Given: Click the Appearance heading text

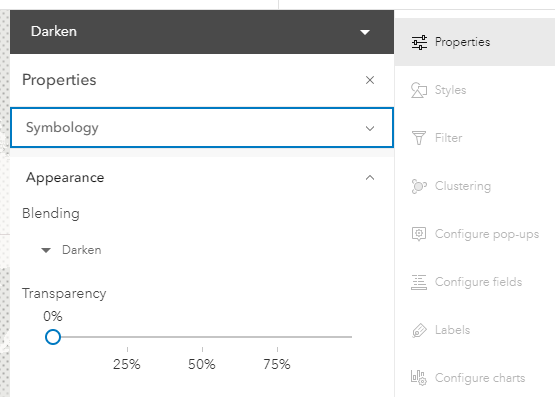Looking at the screenshot, I should click(x=65, y=178).
